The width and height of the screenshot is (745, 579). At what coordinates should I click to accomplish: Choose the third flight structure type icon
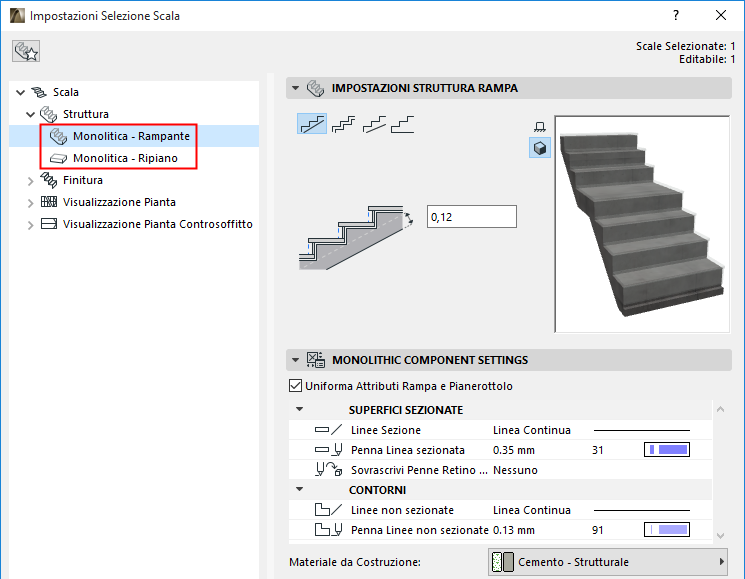click(374, 124)
